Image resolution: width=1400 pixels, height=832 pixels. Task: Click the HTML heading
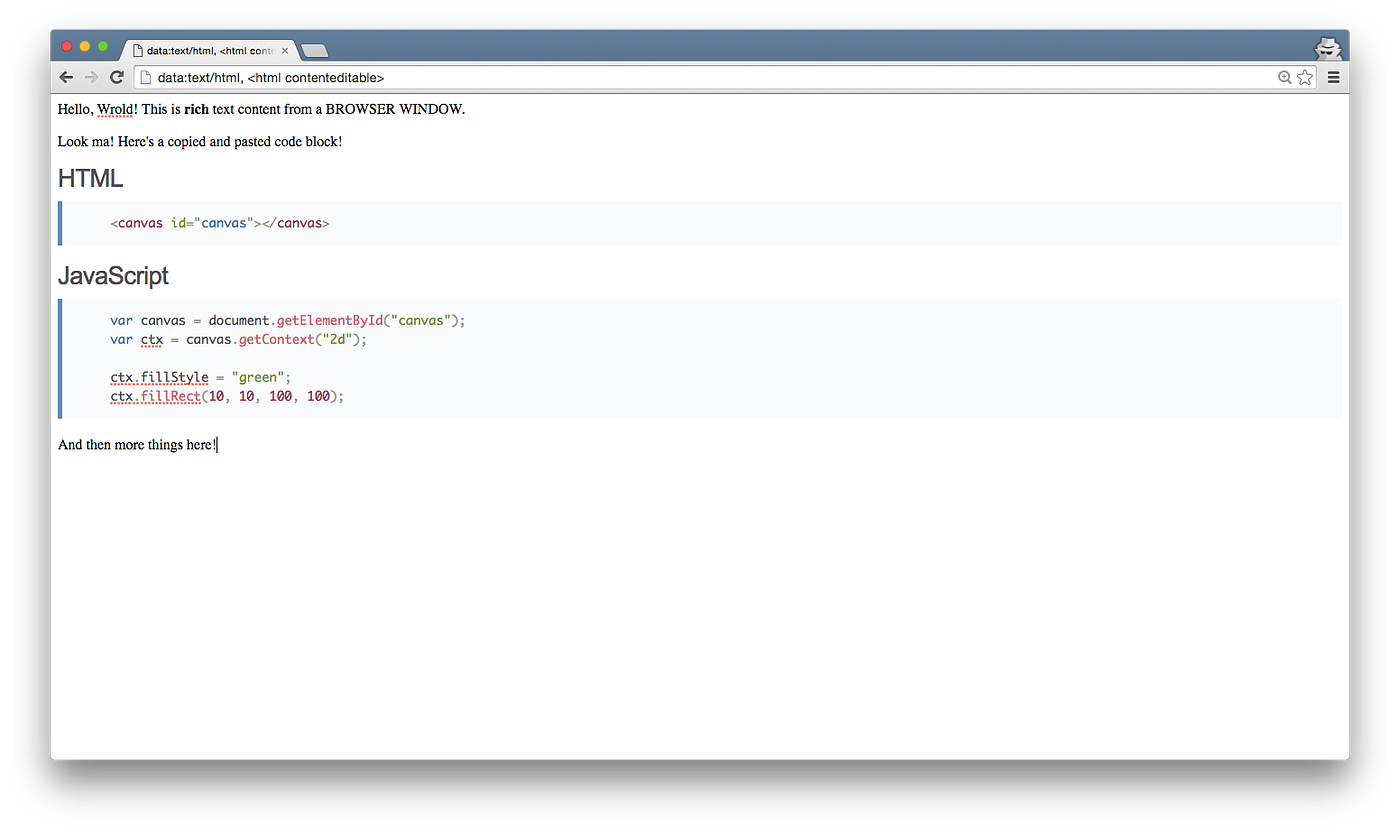click(90, 178)
